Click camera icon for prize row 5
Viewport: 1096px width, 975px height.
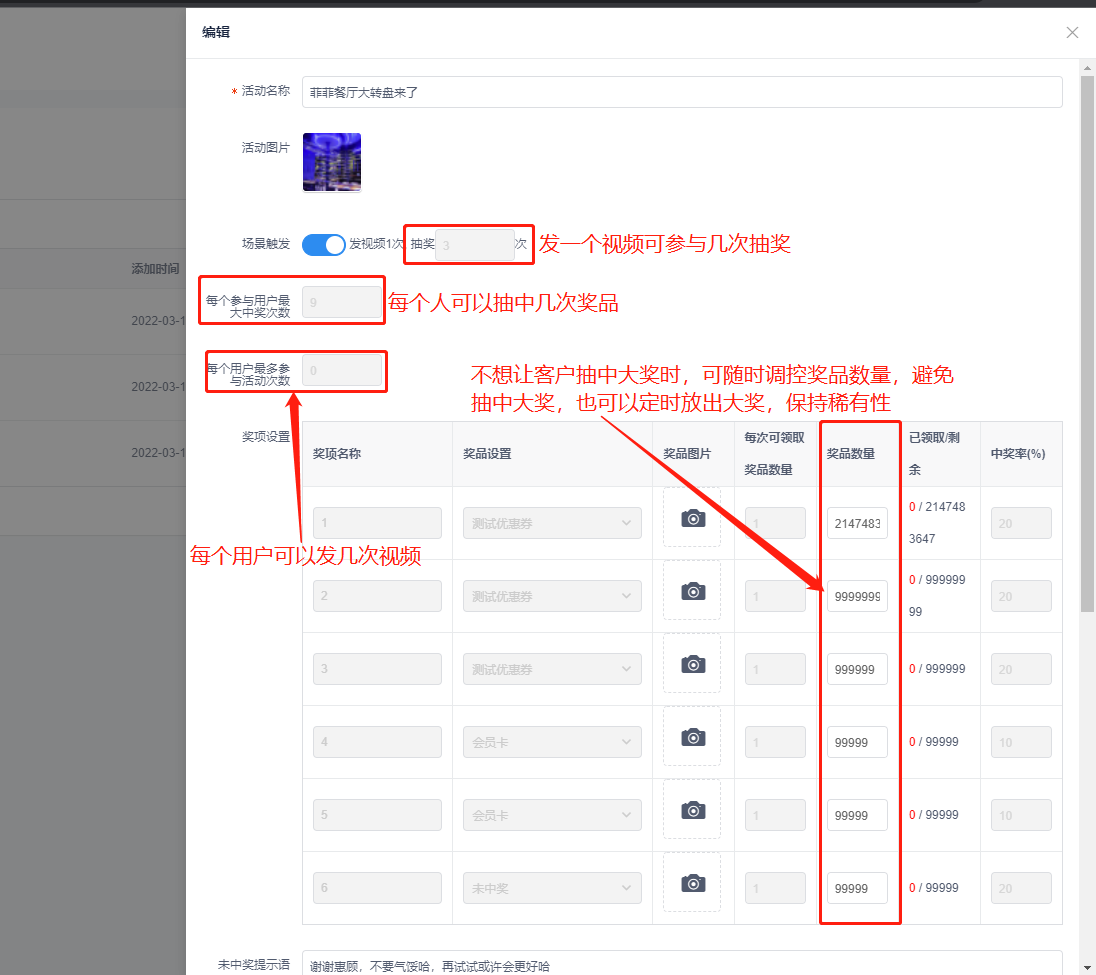(692, 810)
